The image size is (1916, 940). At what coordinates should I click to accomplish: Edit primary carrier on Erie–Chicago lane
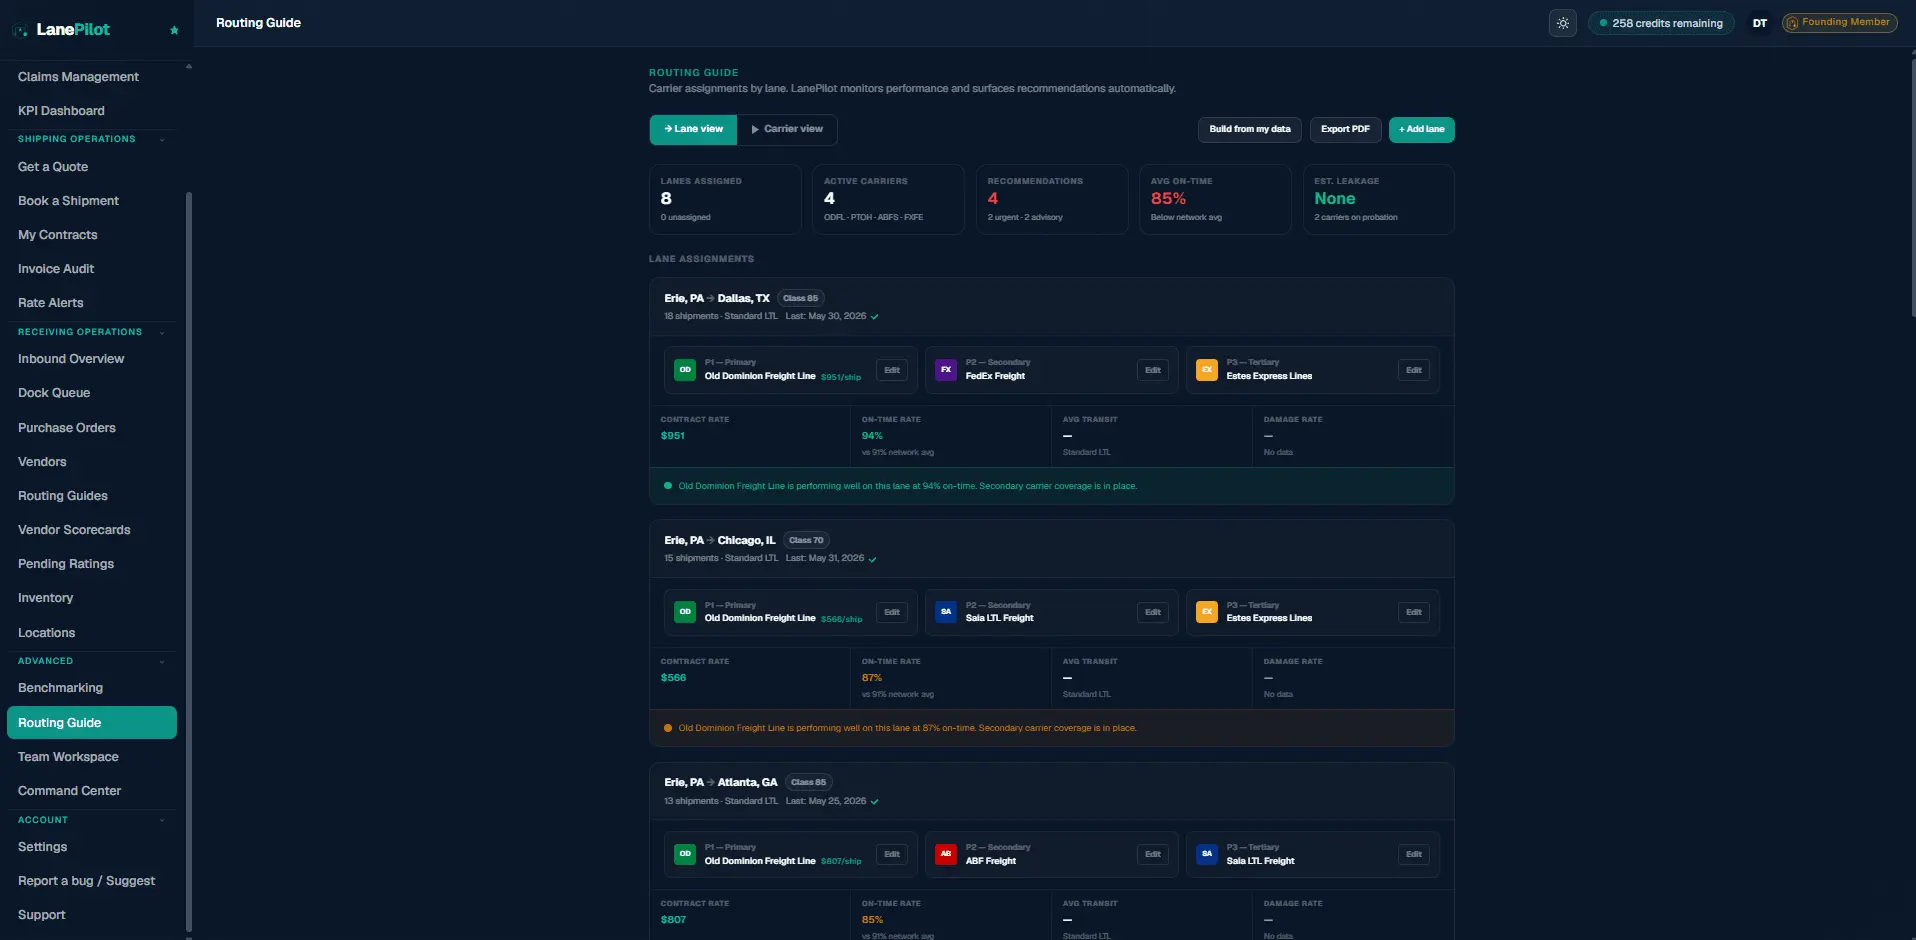coord(892,612)
